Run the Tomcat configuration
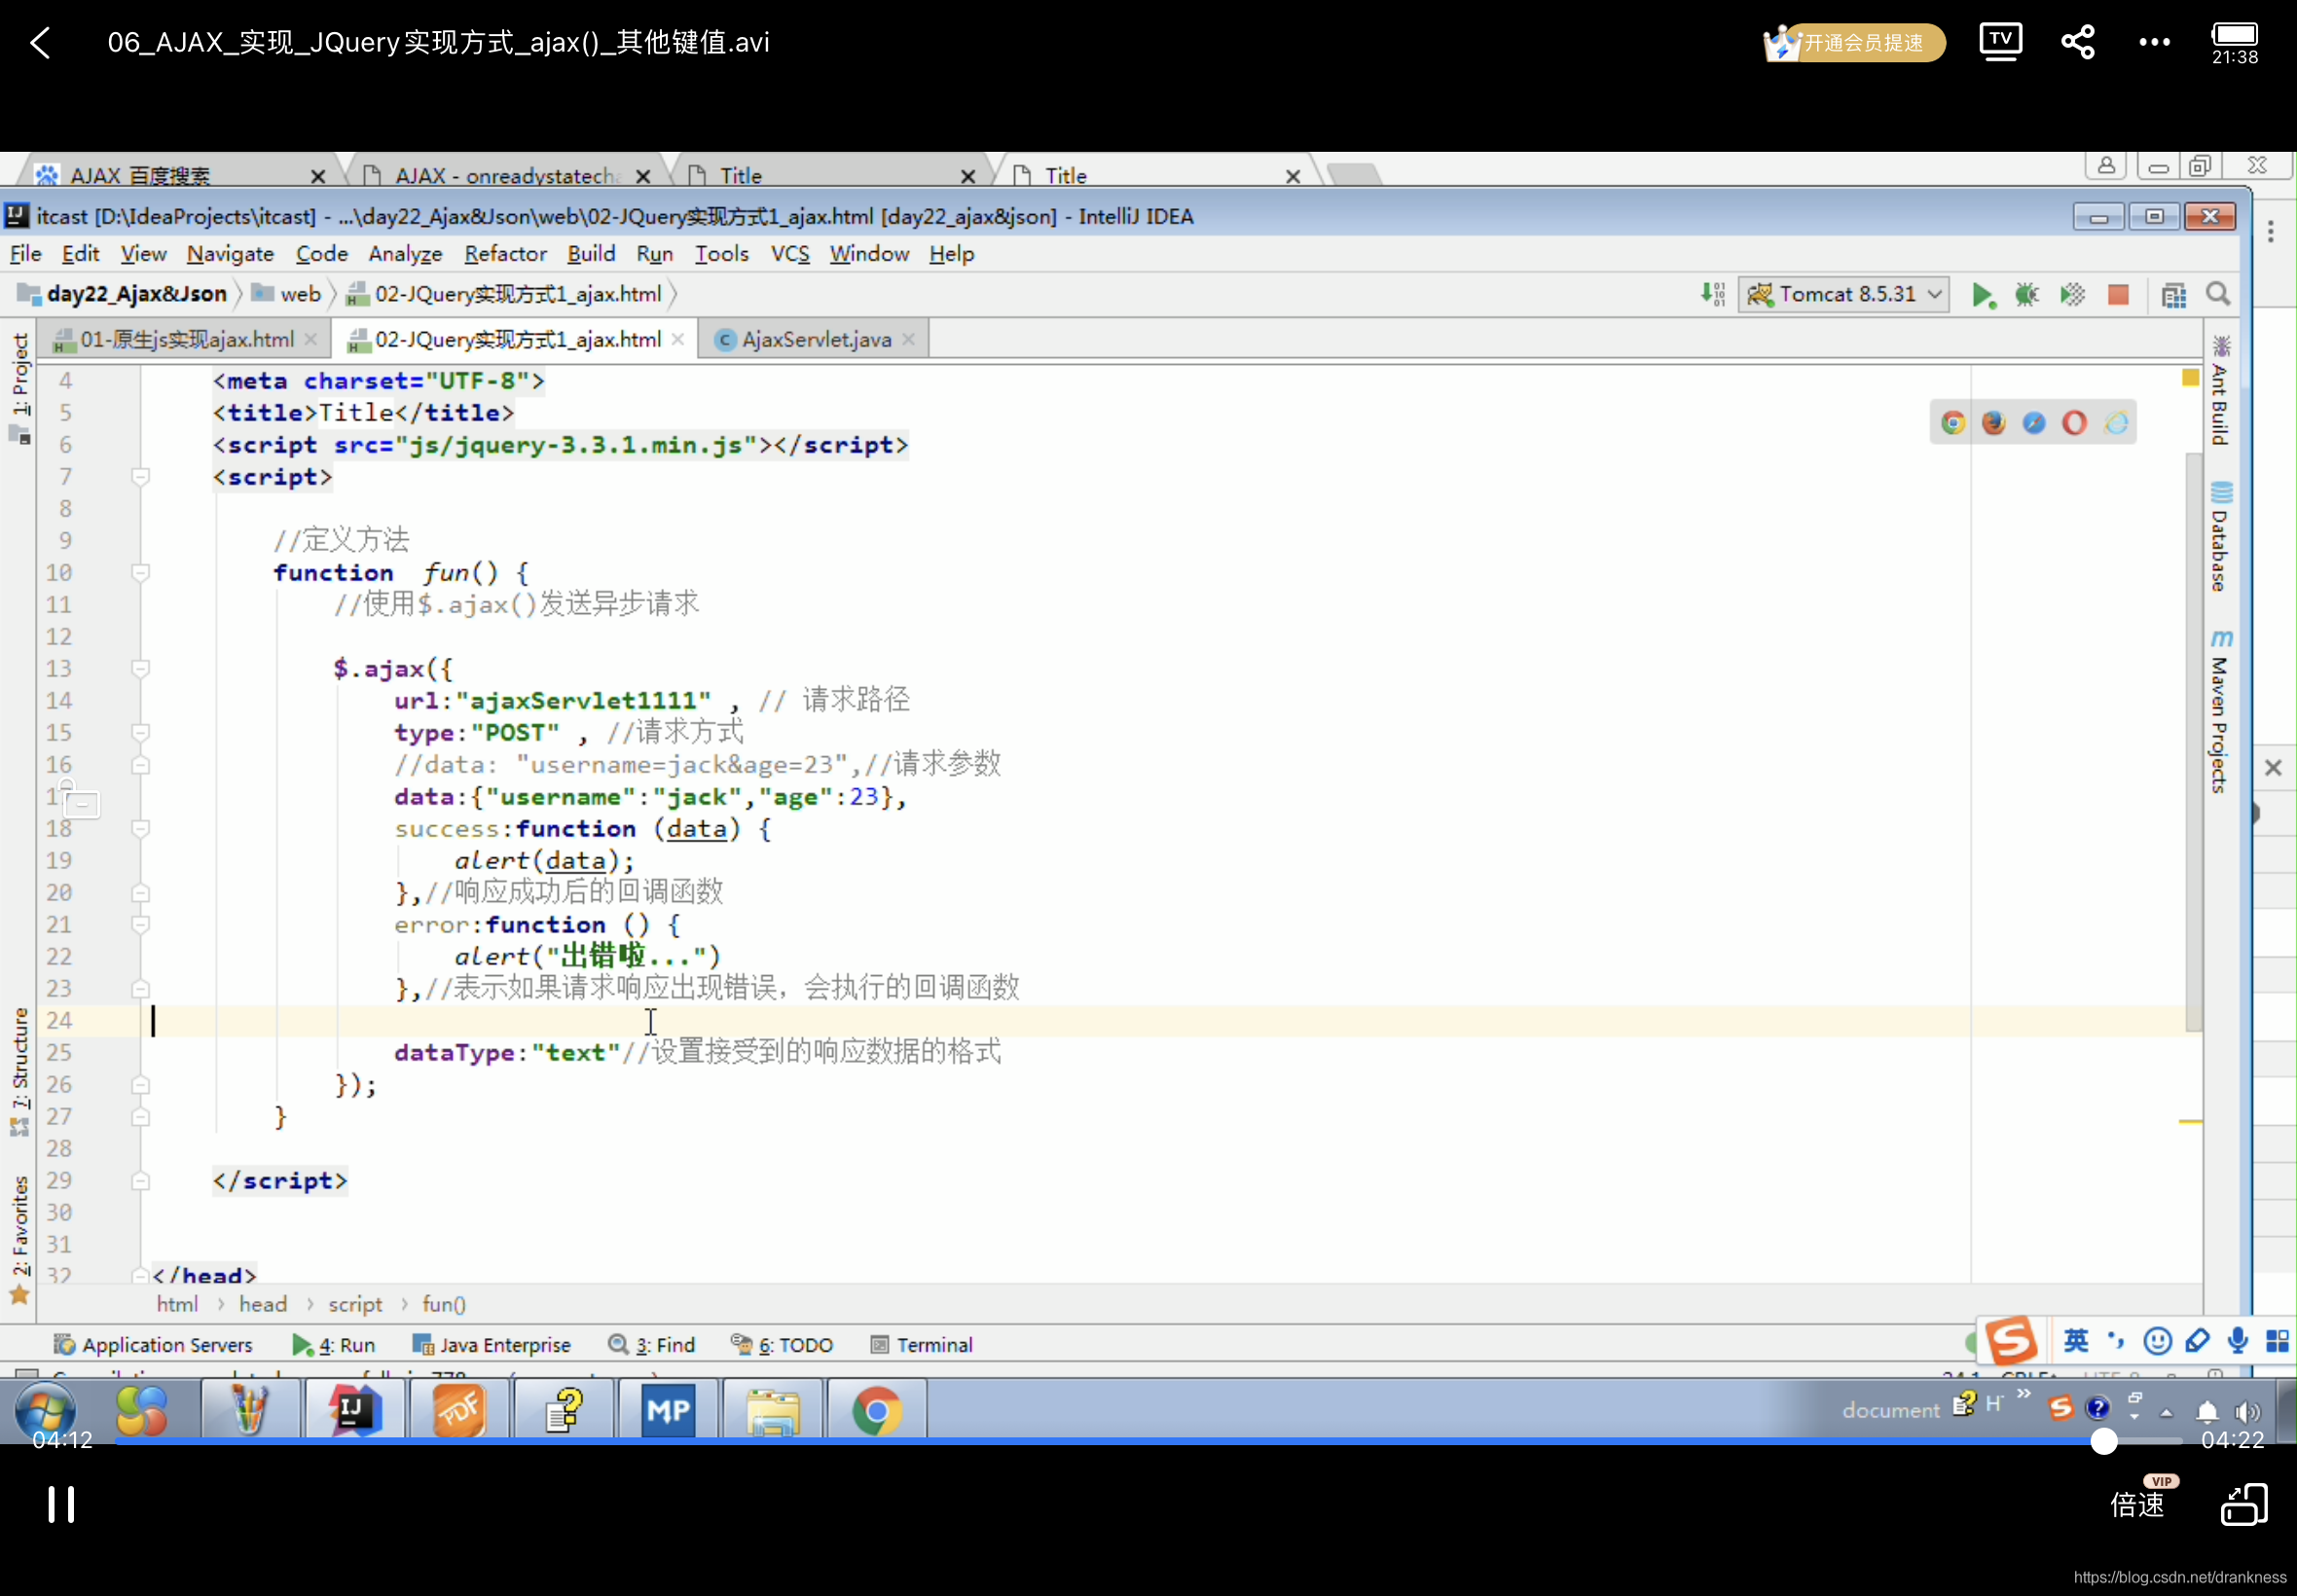 point(1983,295)
